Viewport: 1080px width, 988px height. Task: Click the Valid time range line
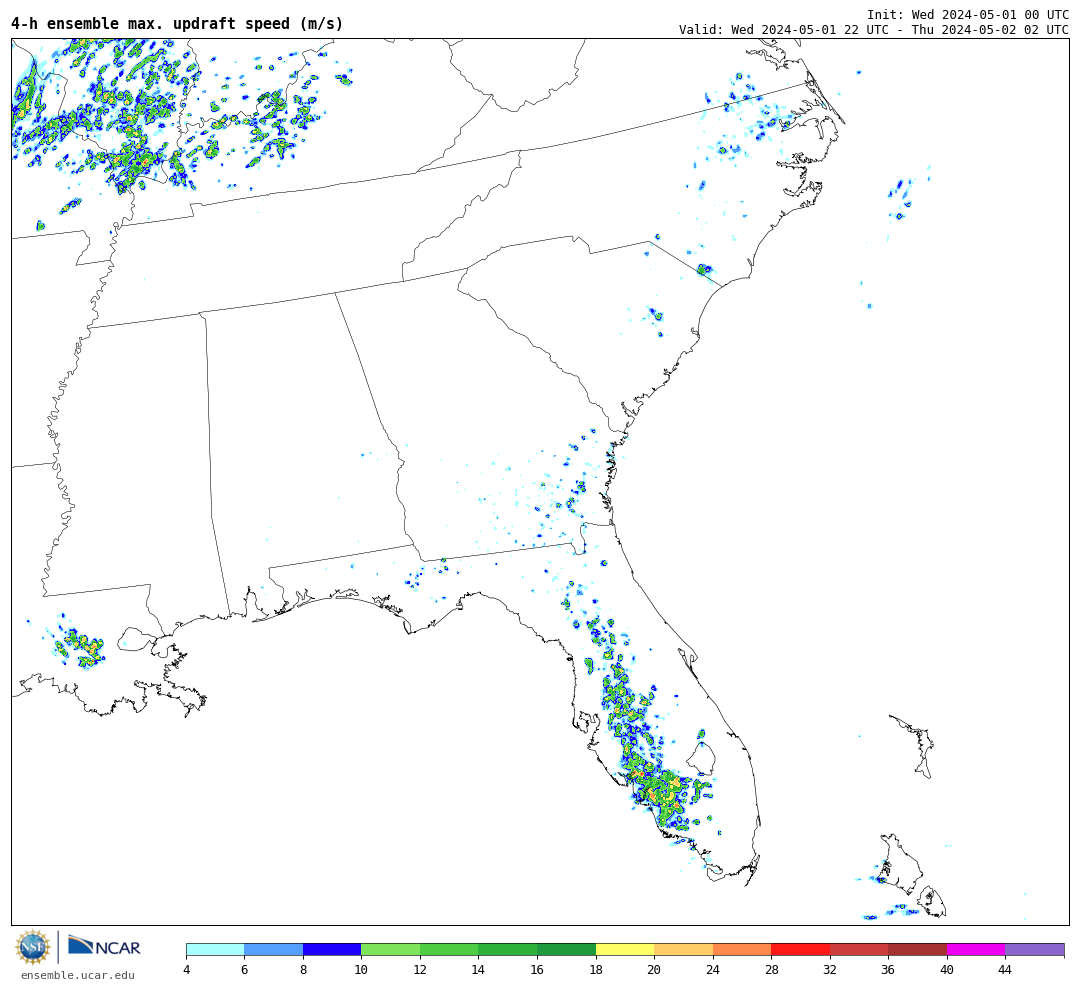[873, 30]
